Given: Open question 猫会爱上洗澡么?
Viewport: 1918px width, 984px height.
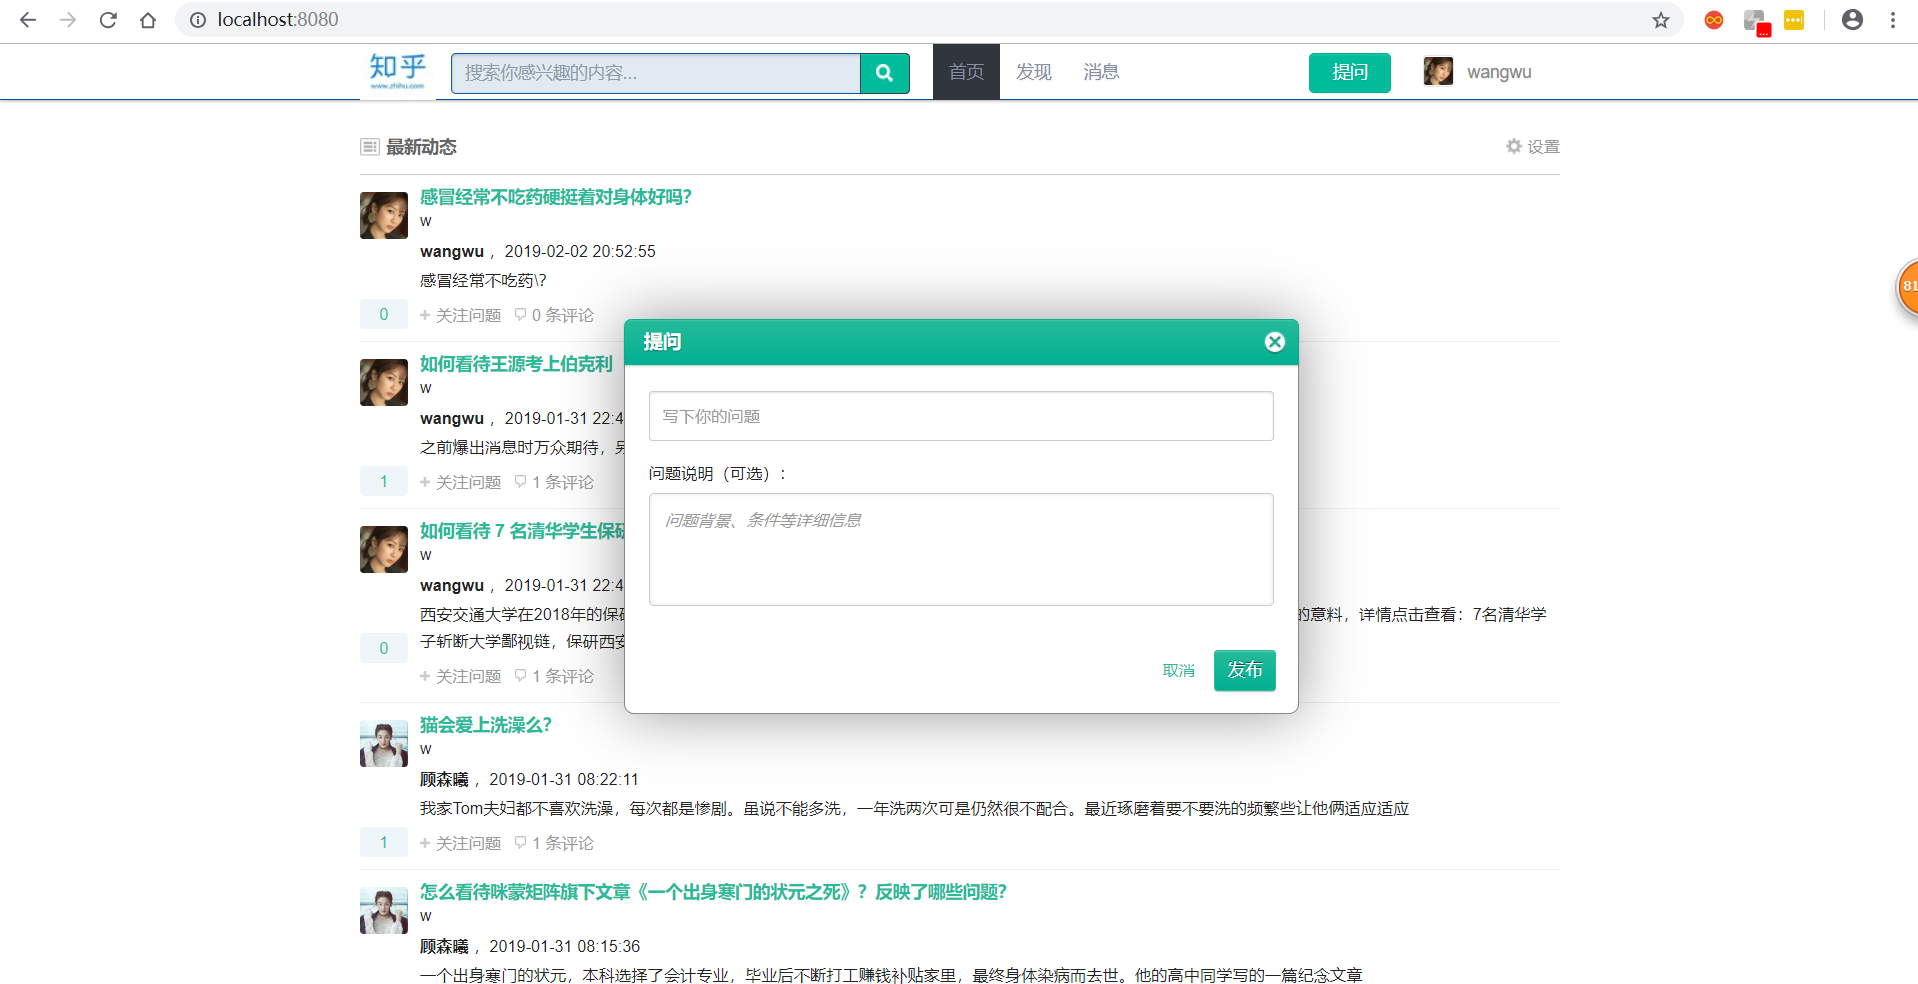Looking at the screenshot, I should (x=485, y=725).
